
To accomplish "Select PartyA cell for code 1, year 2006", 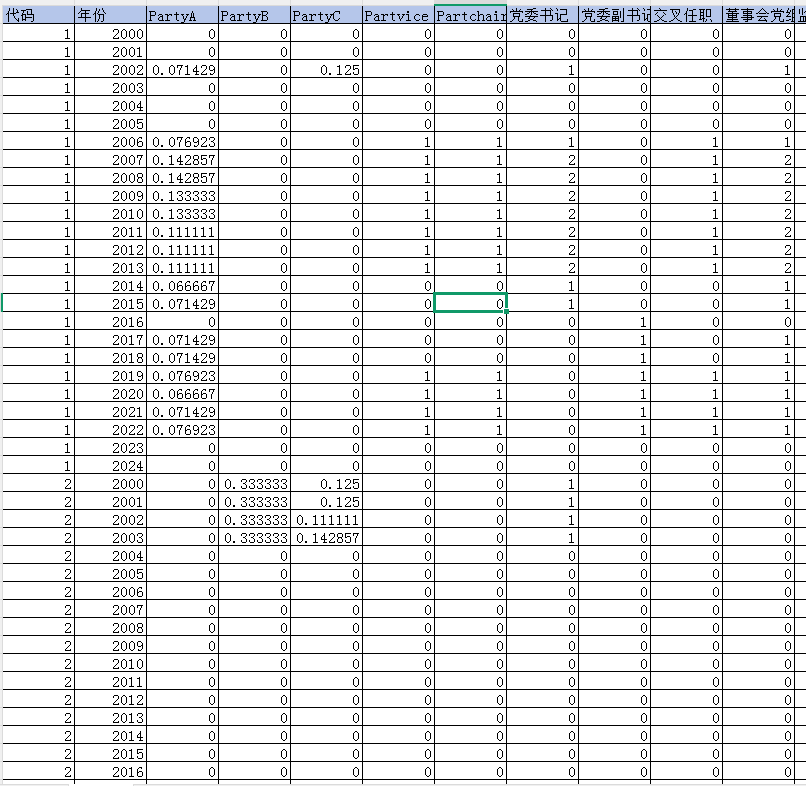I will (182, 142).
